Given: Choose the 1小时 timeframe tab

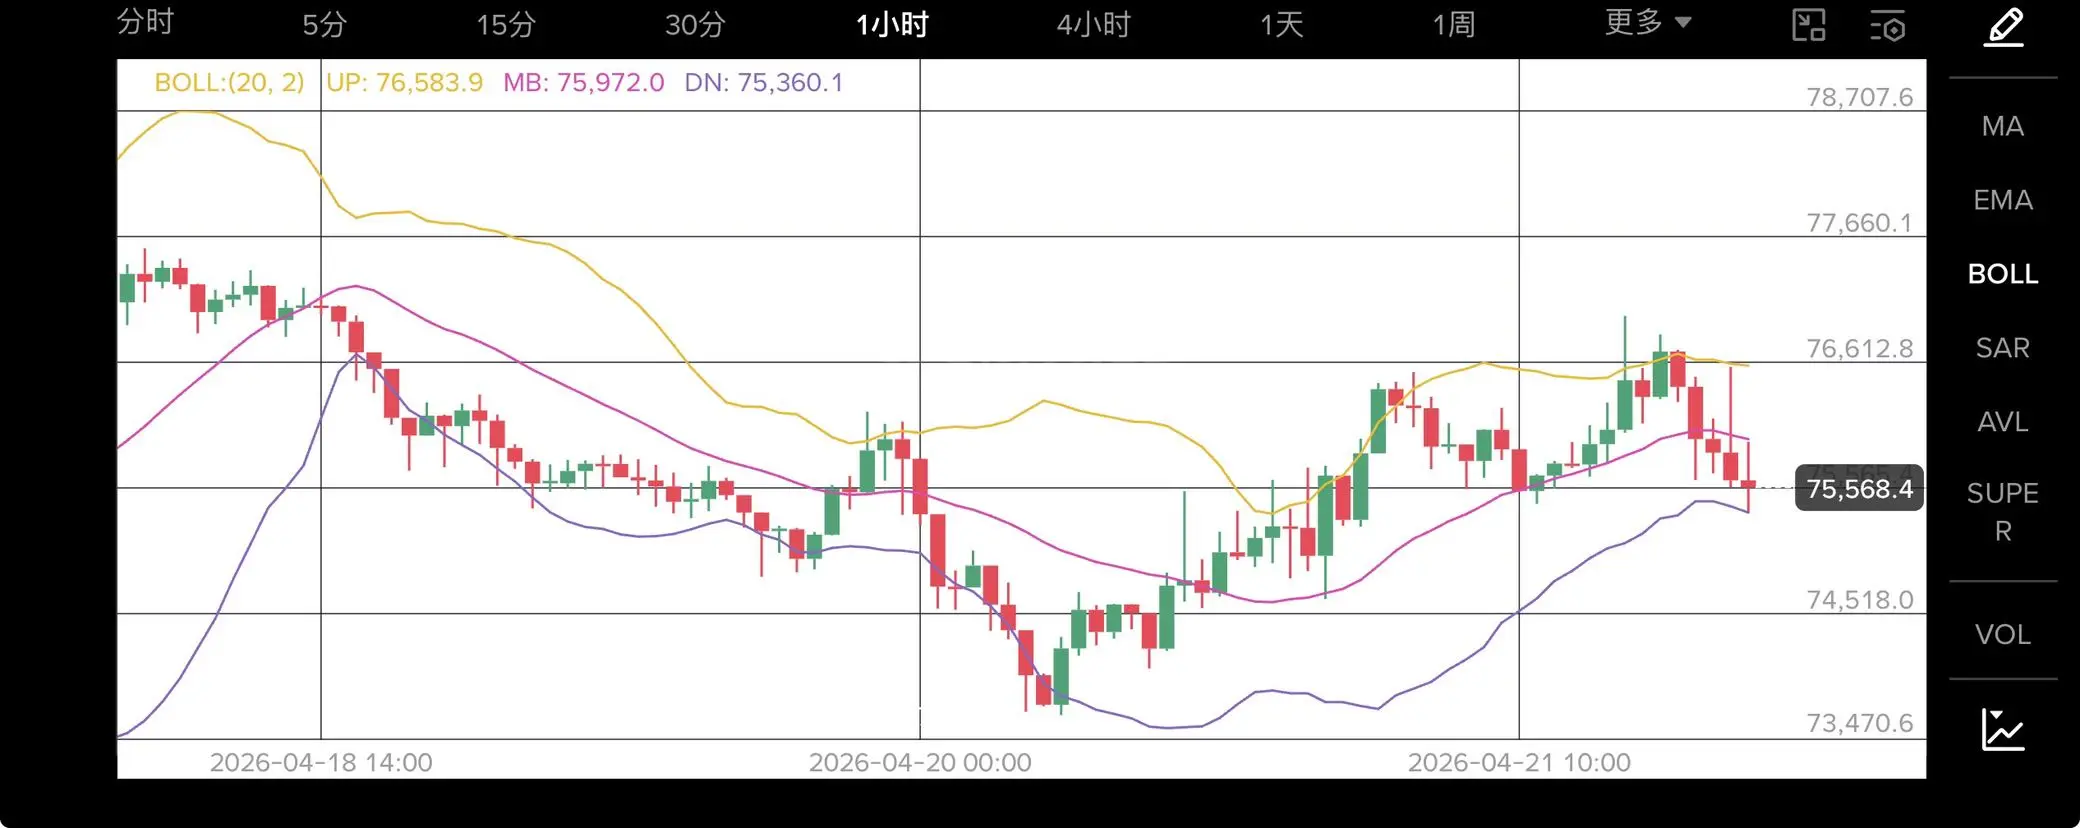Looking at the screenshot, I should pos(893,25).
